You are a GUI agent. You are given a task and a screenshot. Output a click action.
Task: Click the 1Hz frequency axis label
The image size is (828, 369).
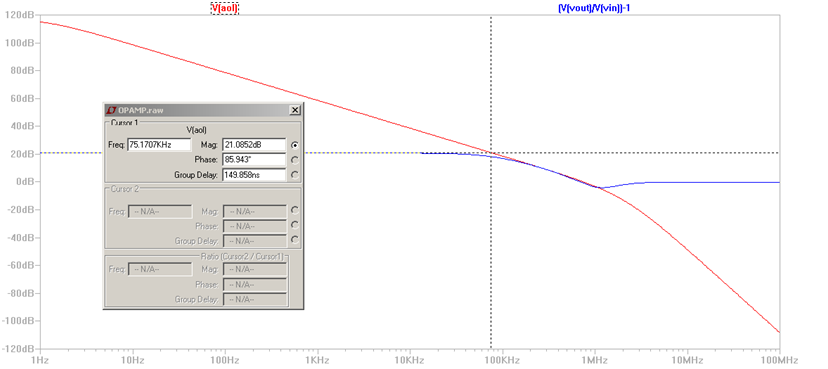[x=40, y=360]
